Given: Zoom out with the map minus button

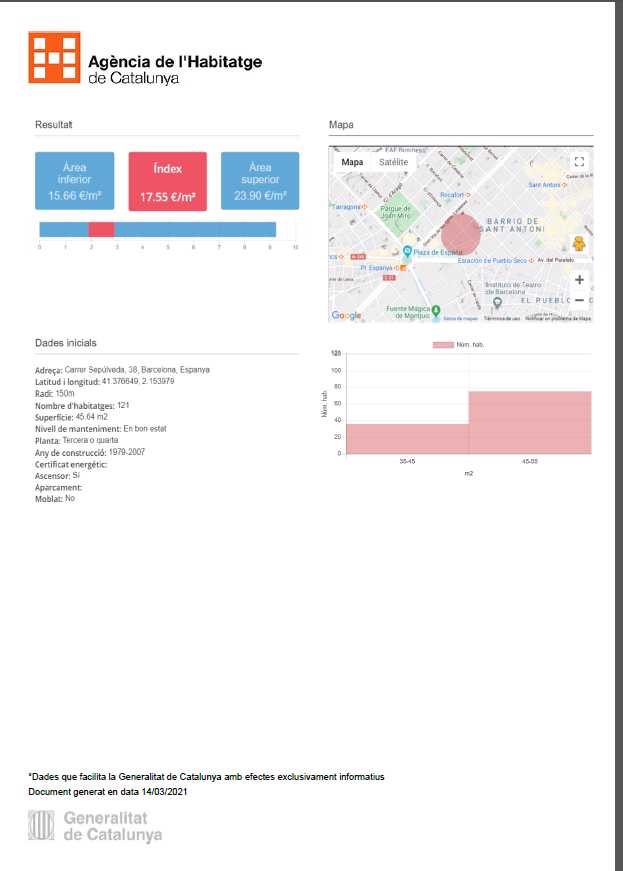Looking at the screenshot, I should tap(579, 300).
